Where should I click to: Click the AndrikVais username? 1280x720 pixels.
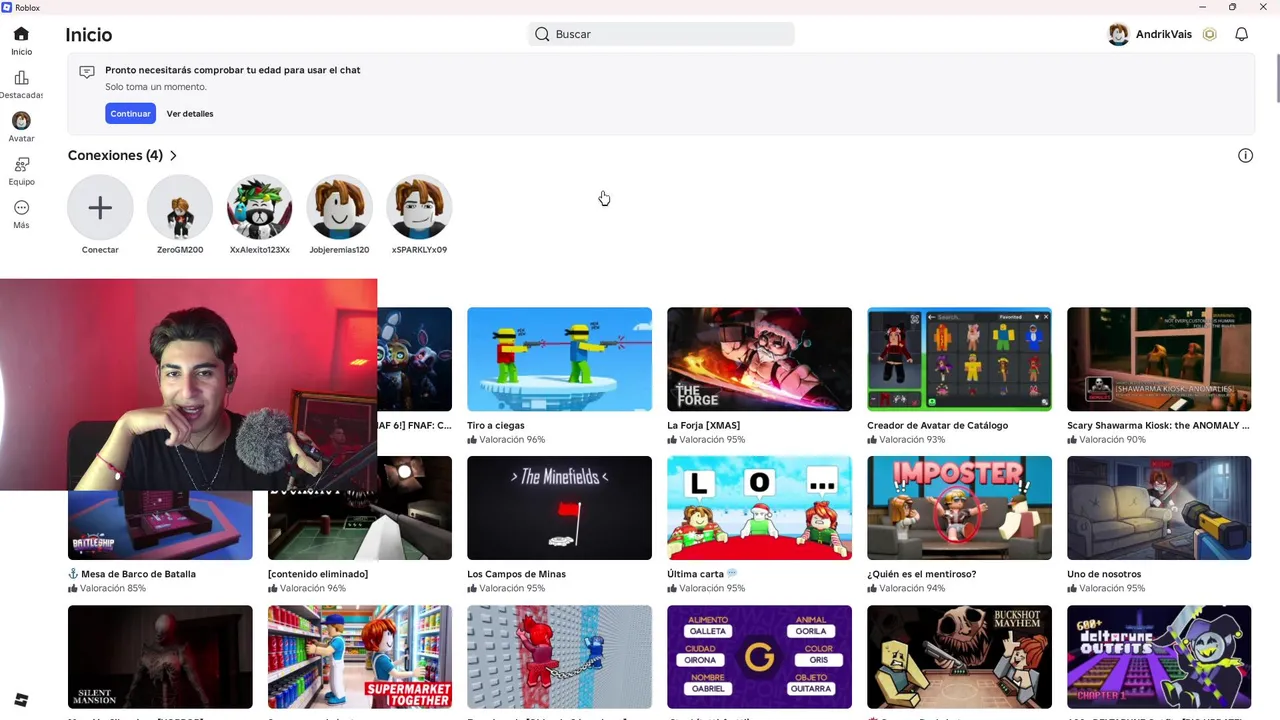click(x=1164, y=34)
